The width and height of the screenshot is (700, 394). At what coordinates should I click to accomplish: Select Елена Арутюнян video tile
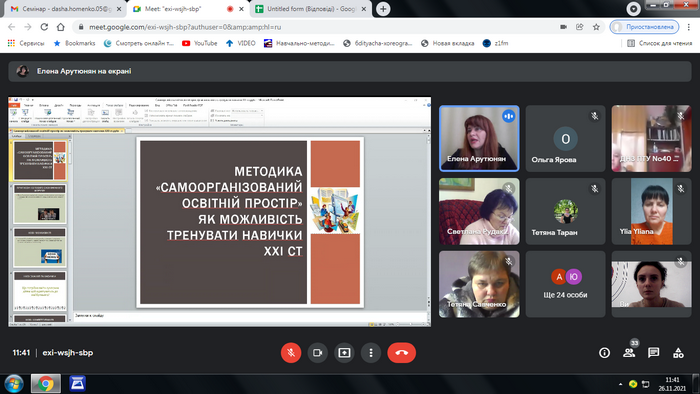[479, 138]
